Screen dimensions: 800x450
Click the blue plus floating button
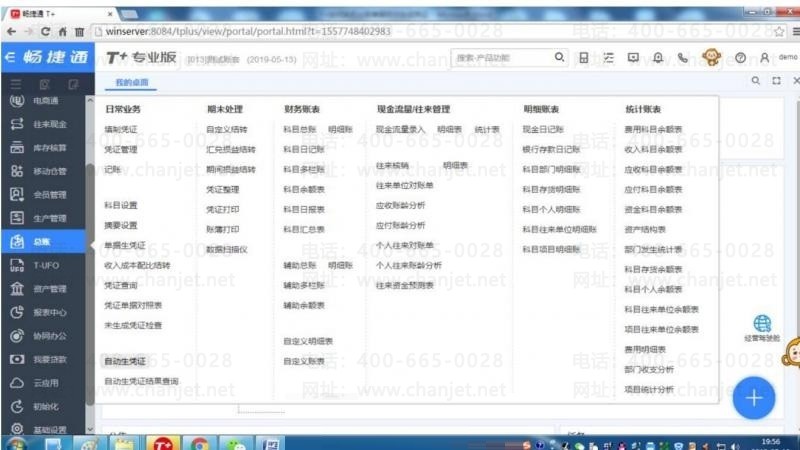coord(754,398)
